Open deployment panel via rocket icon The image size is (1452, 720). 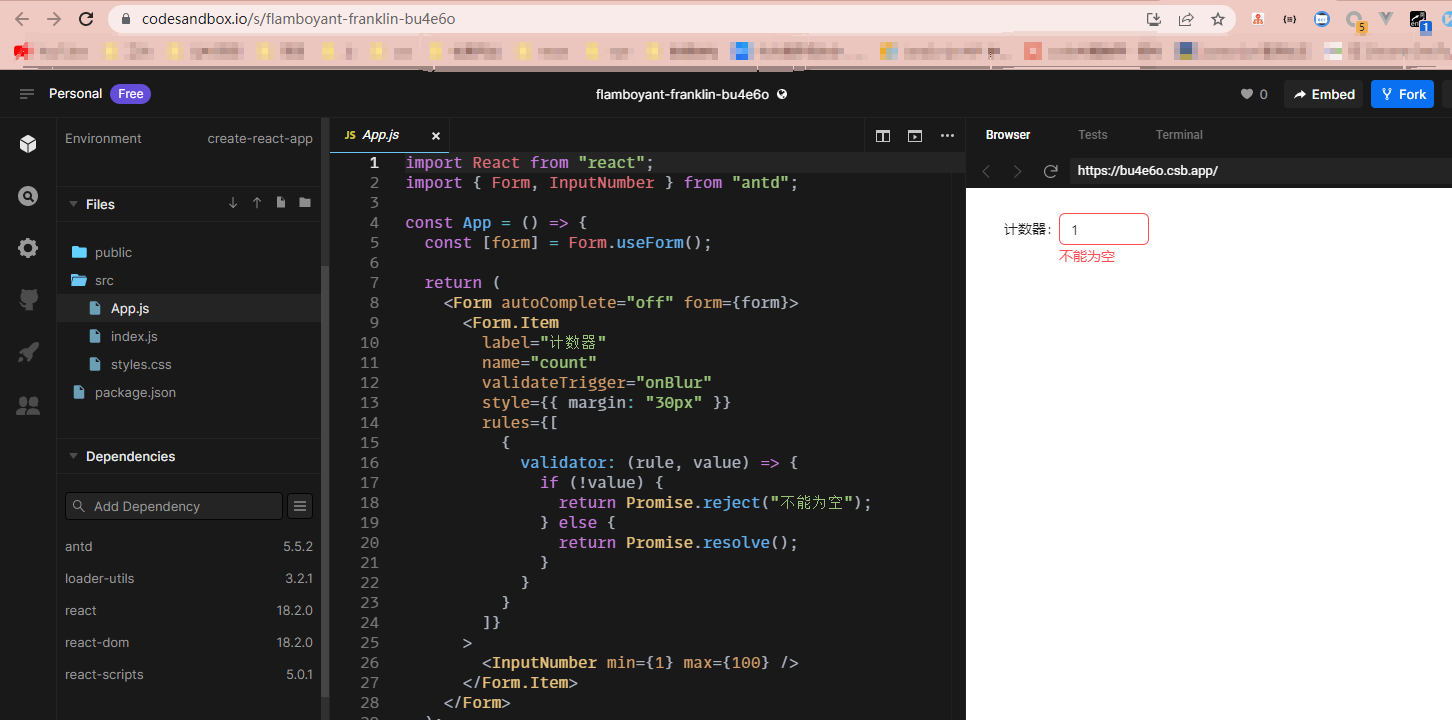(27, 351)
